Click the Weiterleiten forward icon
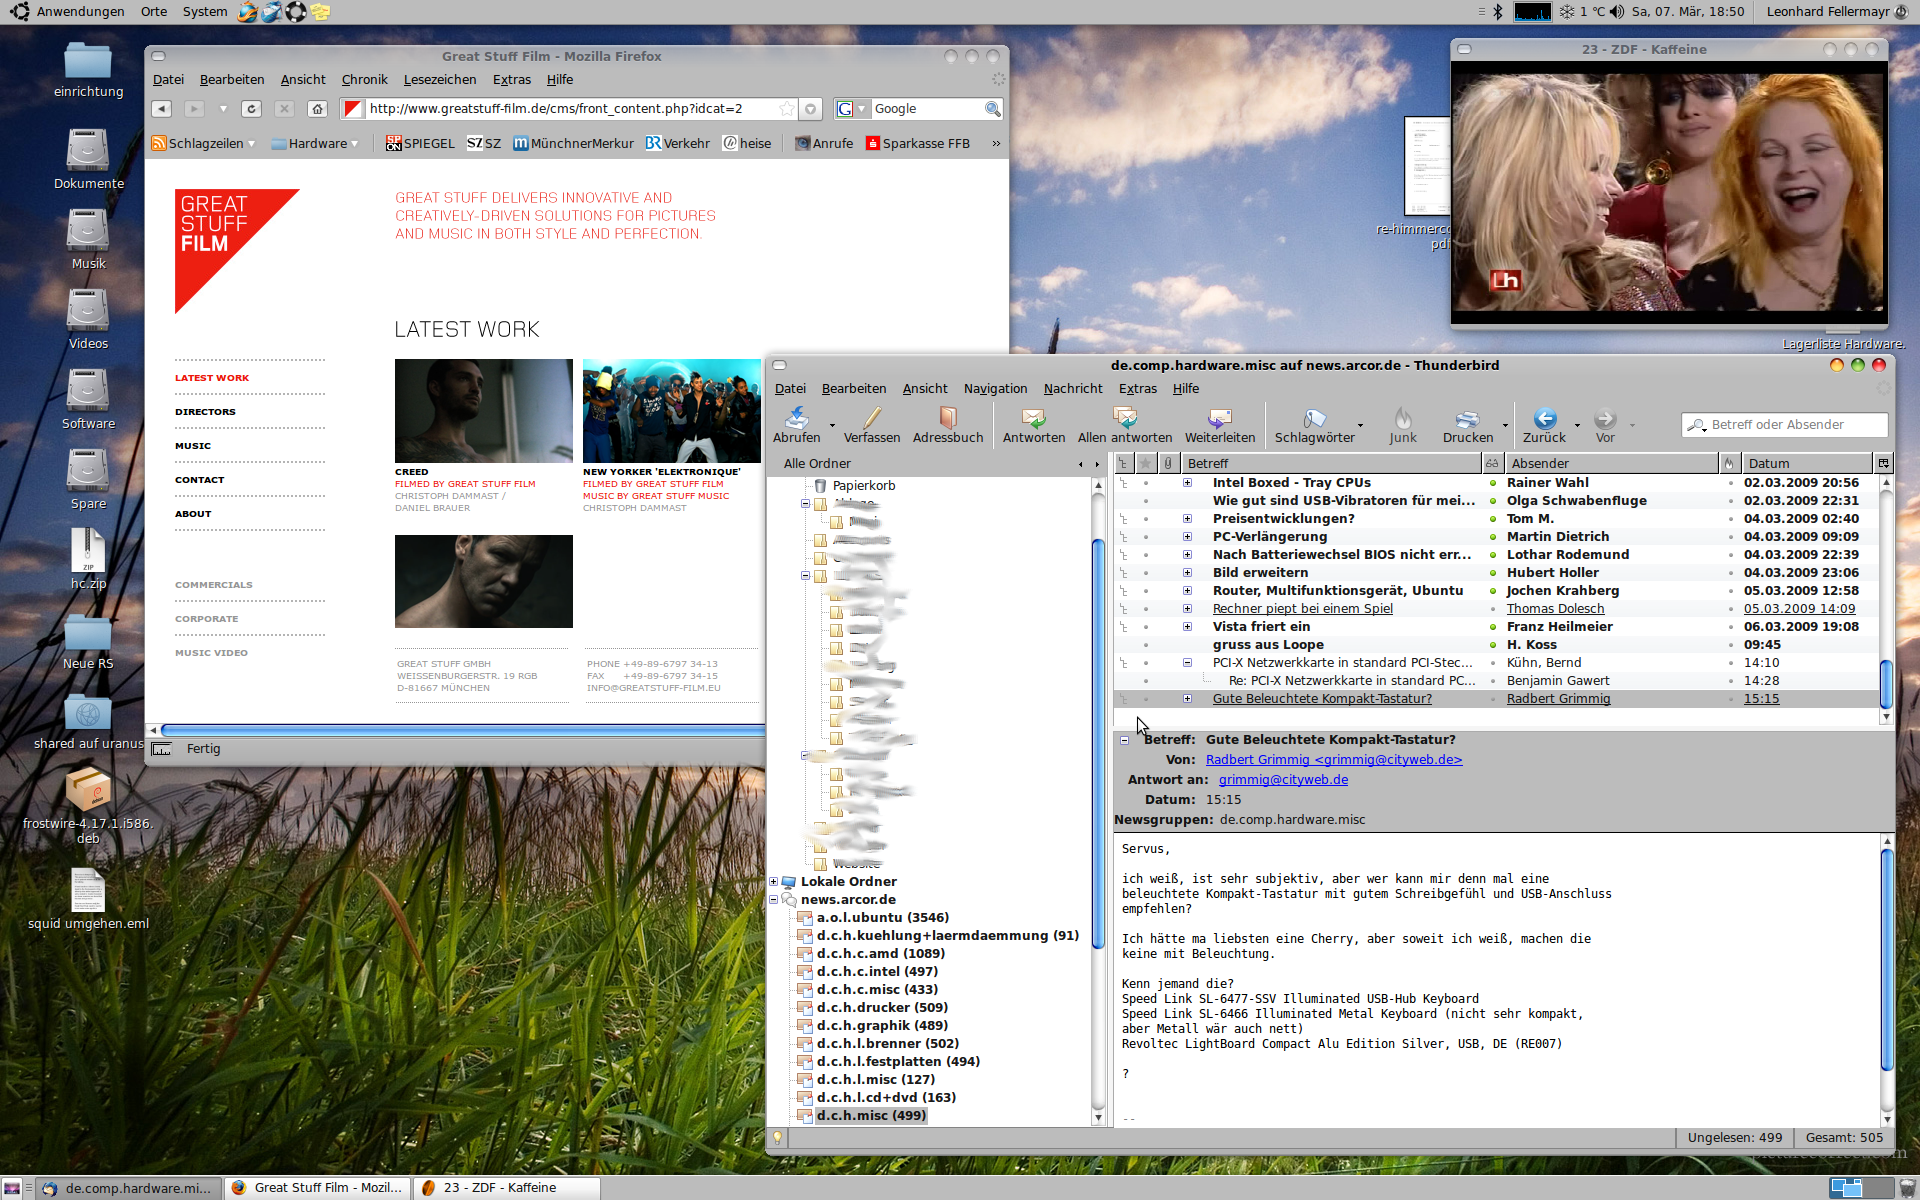This screenshot has width=1920, height=1200. (1219, 418)
